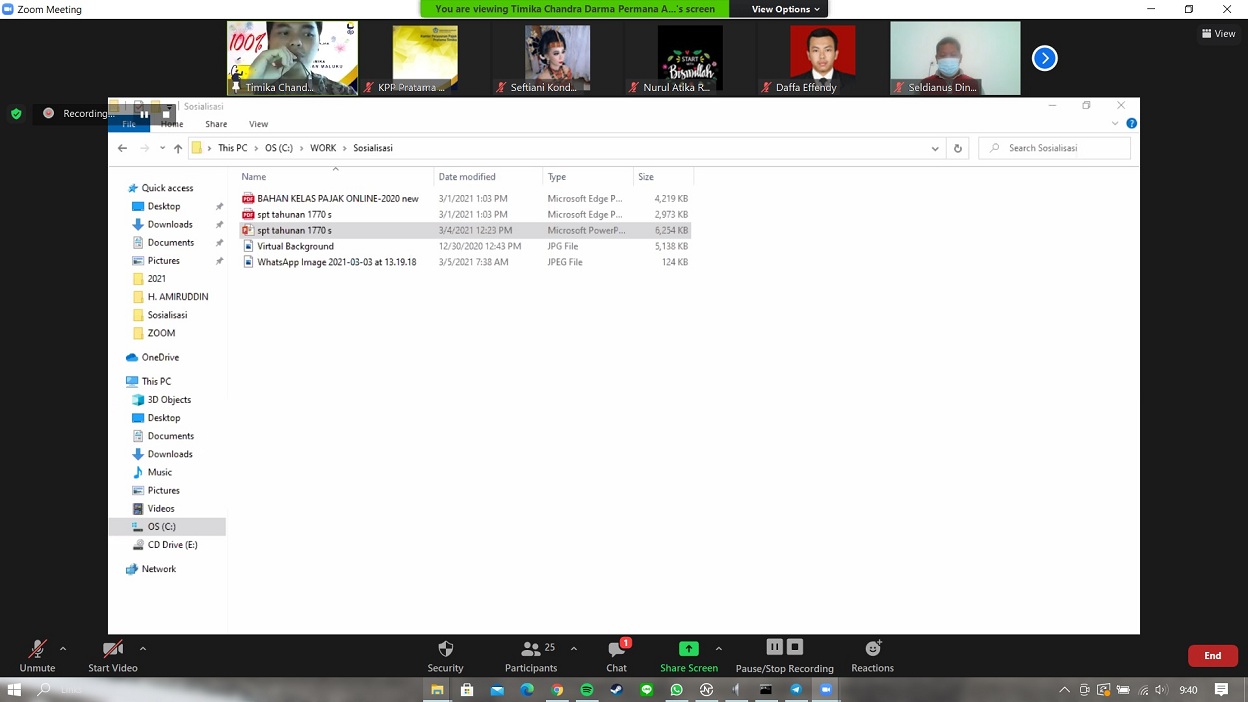Open the Share tab in Explorer
The height and width of the screenshot is (702, 1248).
tap(216, 124)
